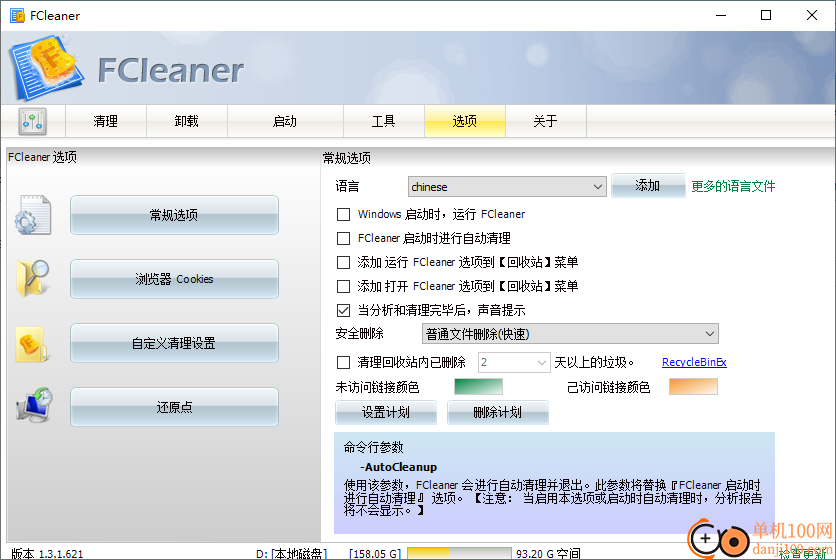Uncheck 当分析和清理完毕后，声音提示
The height and width of the screenshot is (560, 836).
pos(343,310)
